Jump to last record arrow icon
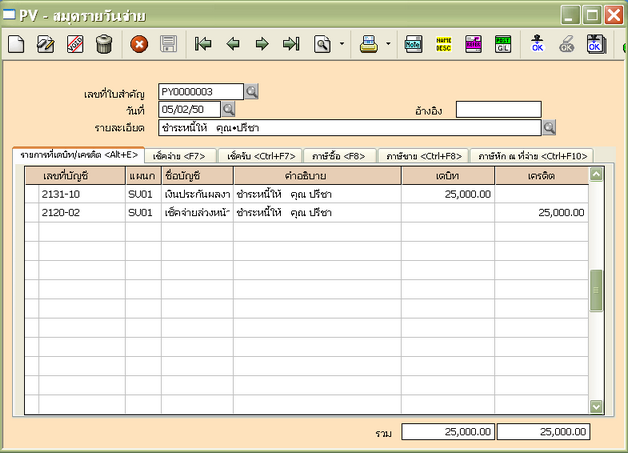The height and width of the screenshot is (453, 628). pyautogui.click(x=291, y=44)
